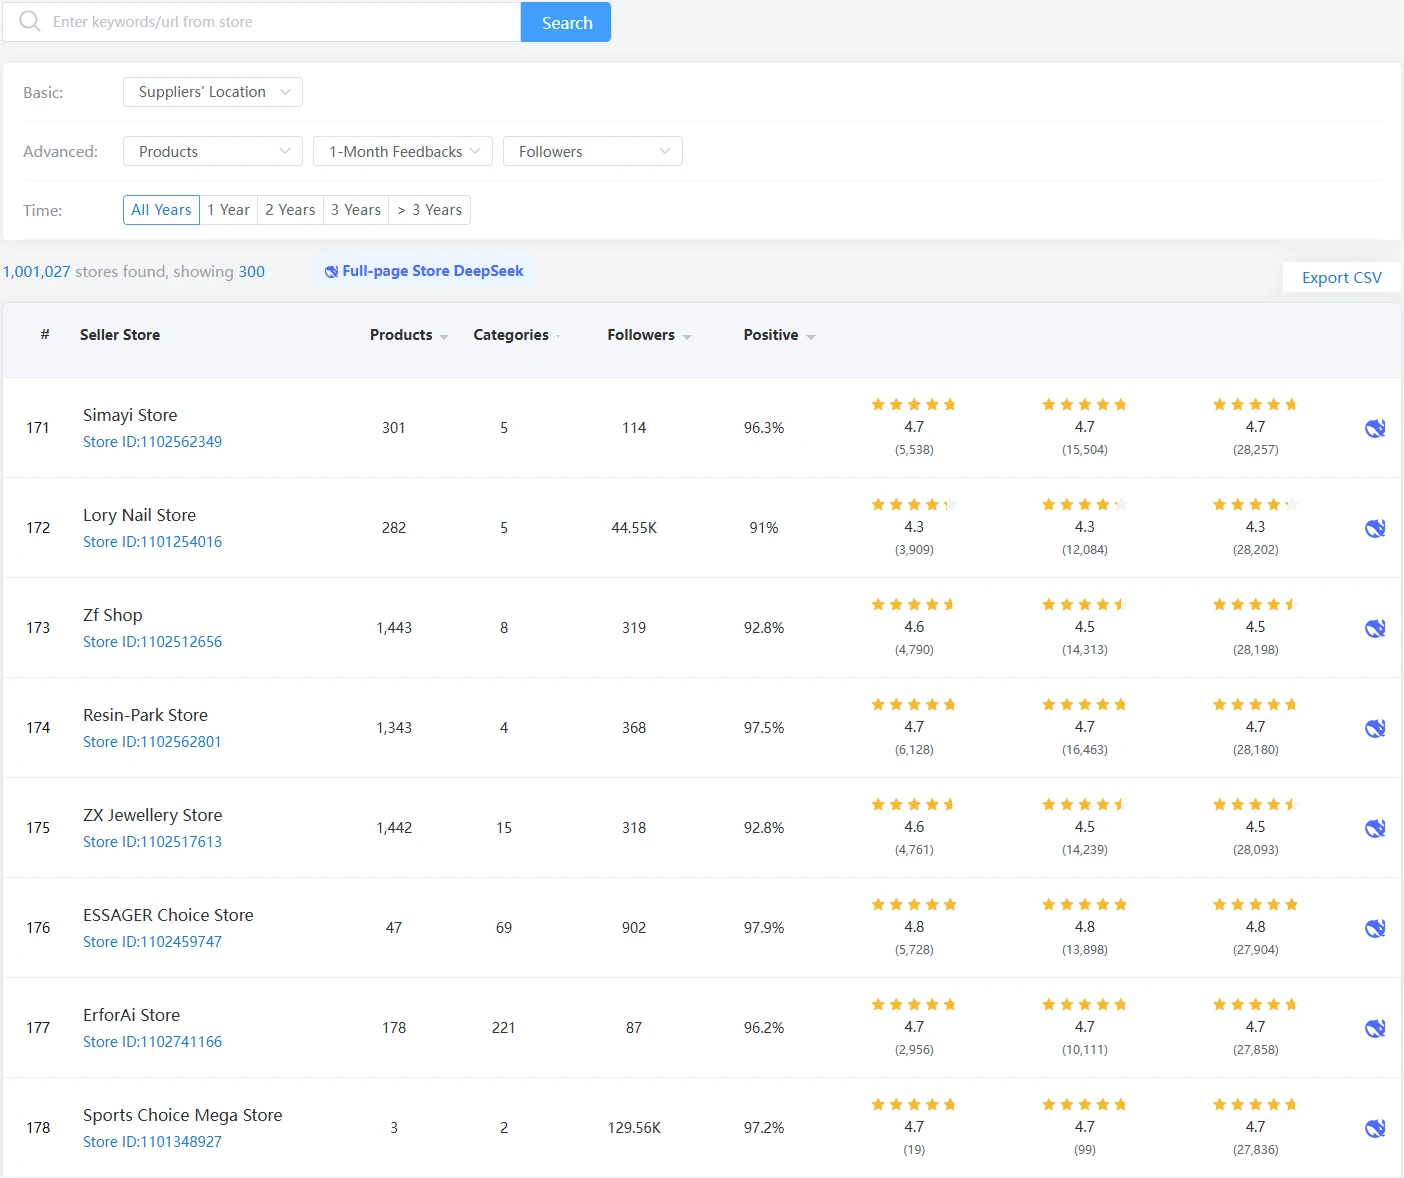This screenshot has height=1178, width=1404.
Task: Click 44.55K followers value
Action: (x=634, y=528)
